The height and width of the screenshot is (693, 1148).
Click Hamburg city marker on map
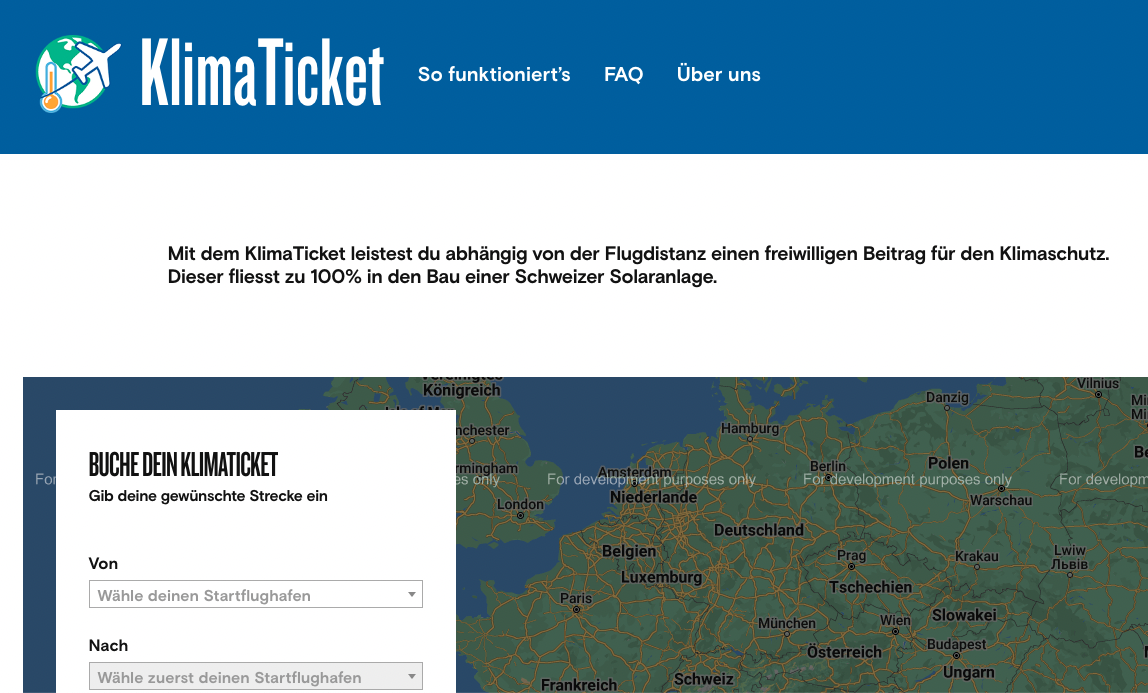749,439
